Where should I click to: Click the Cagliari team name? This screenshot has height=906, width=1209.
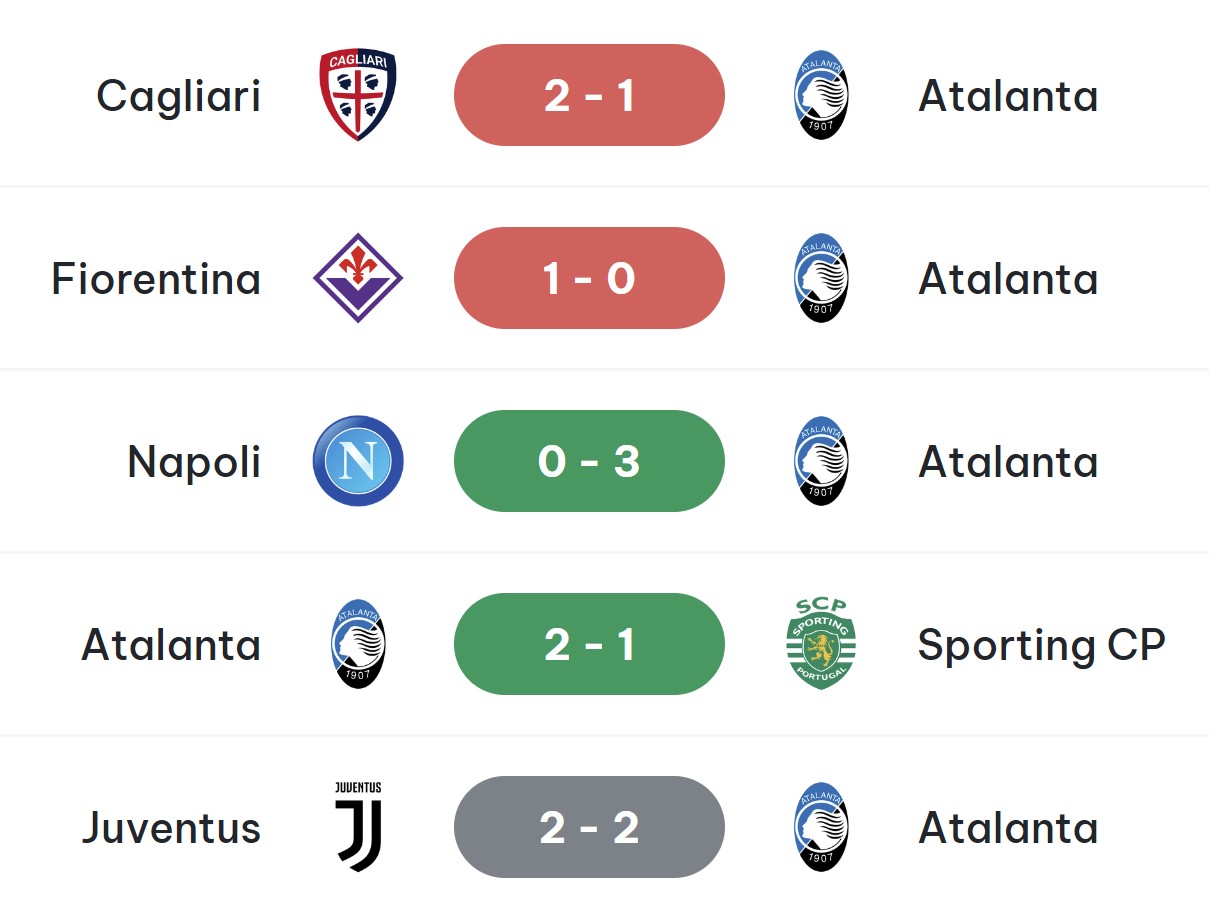point(179,96)
